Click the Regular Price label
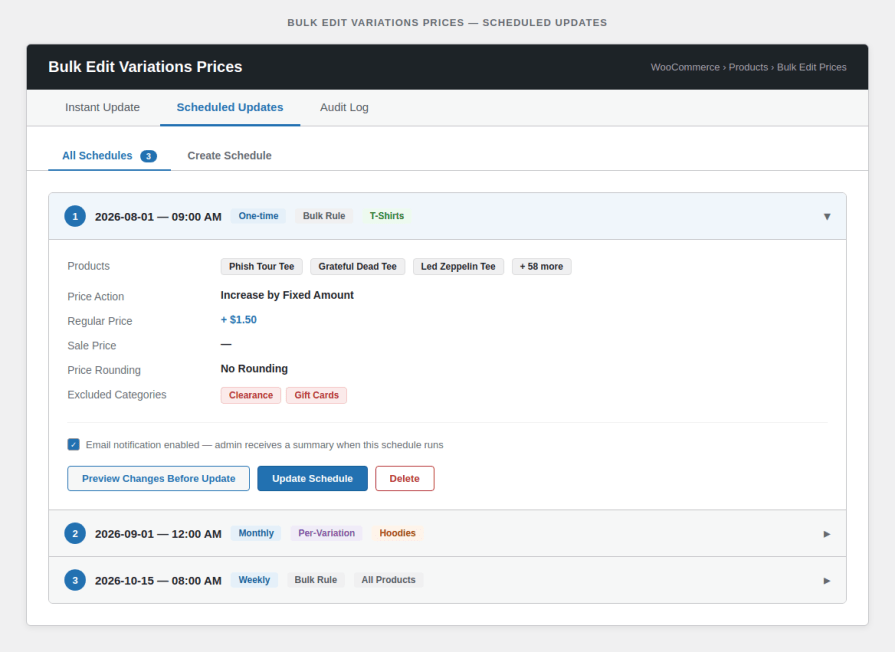The width and height of the screenshot is (895, 652). tap(100, 321)
